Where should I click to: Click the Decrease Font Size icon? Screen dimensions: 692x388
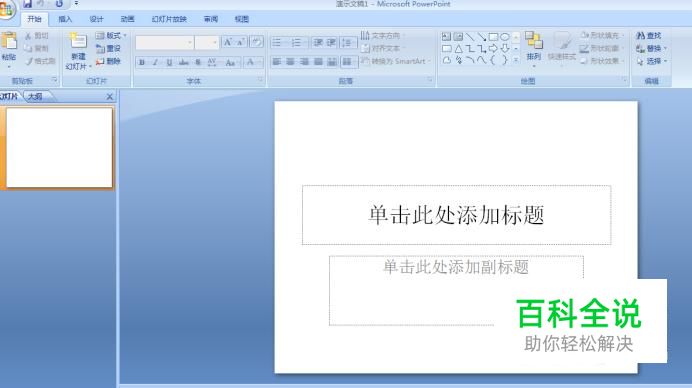click(241, 42)
